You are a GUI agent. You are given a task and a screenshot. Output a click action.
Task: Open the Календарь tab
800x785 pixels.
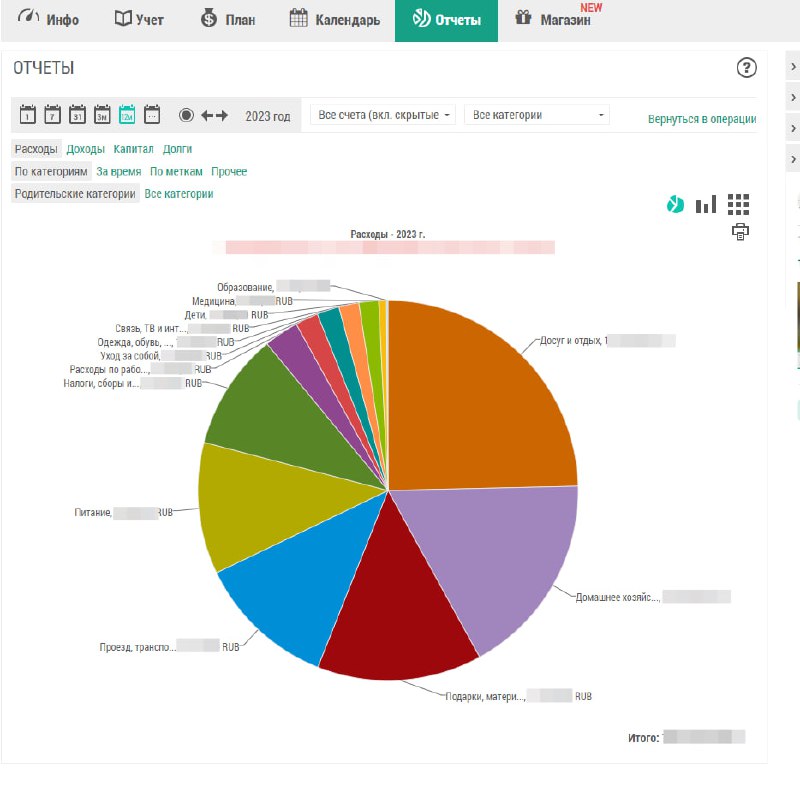coord(335,20)
